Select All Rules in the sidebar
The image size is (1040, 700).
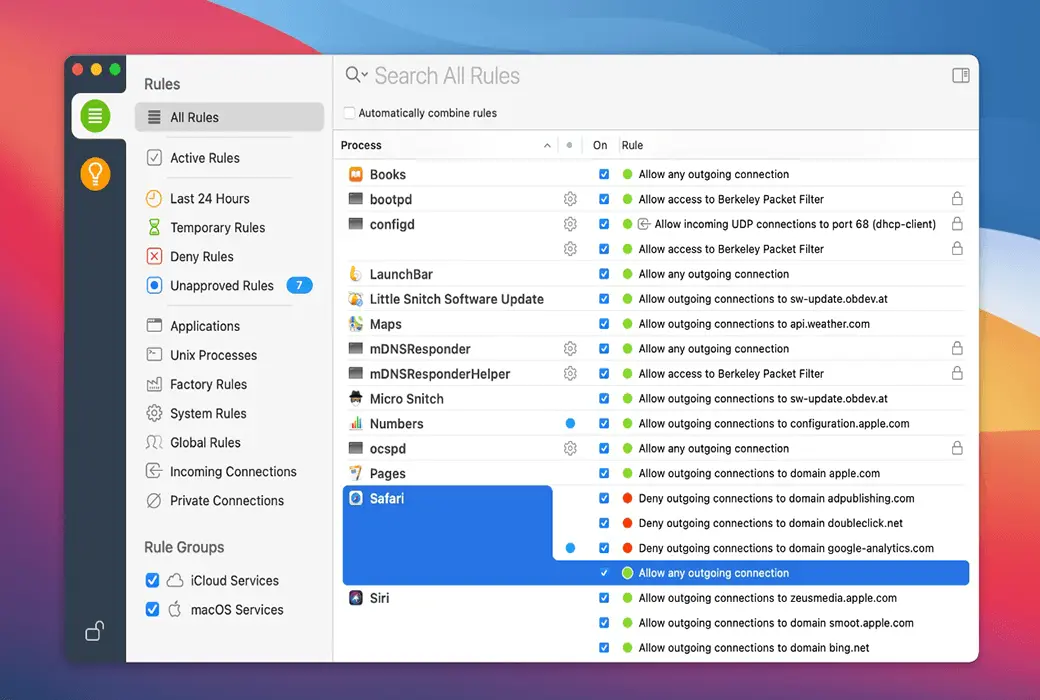pyautogui.click(x=229, y=117)
